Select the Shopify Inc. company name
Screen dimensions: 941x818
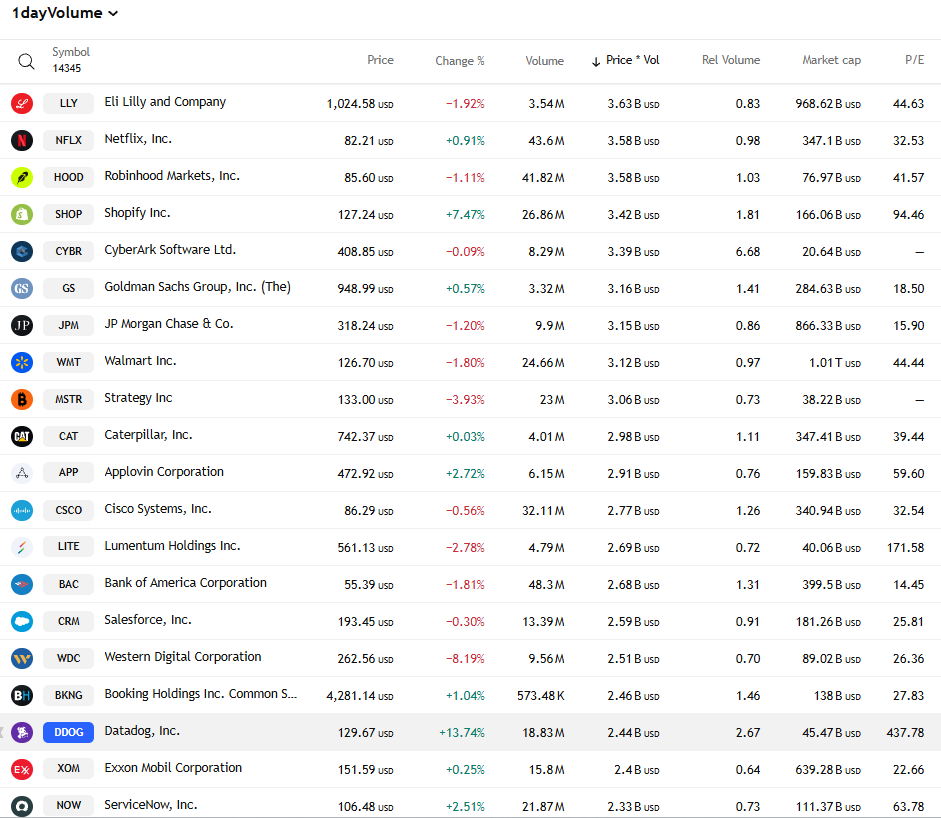(137, 213)
